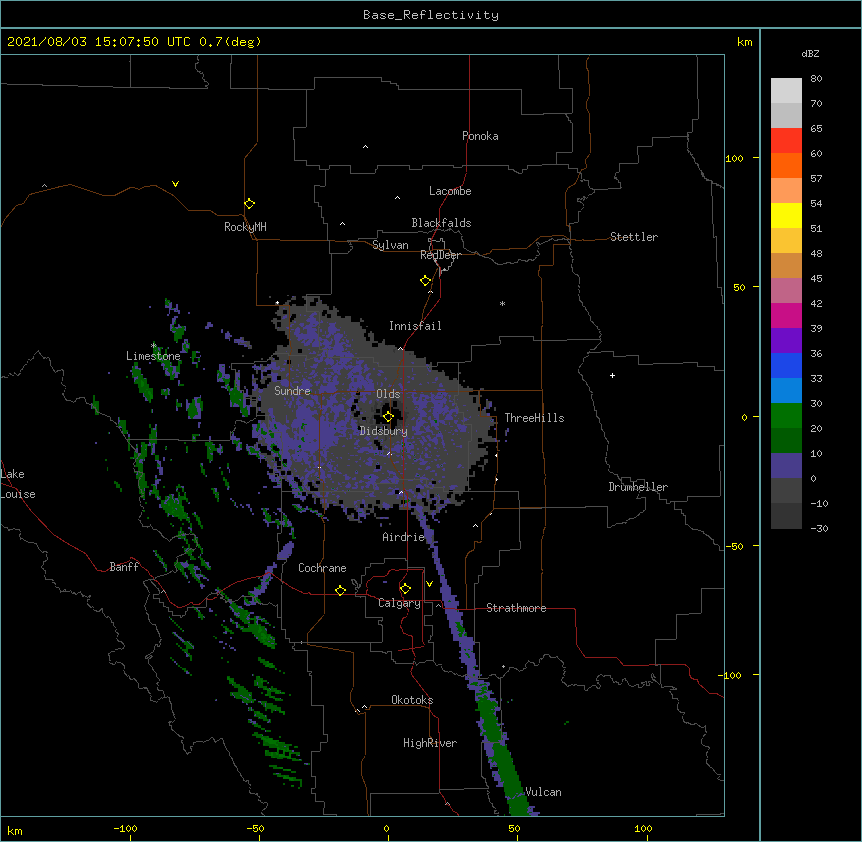
Task: Click the white asterisk marker east of Innisfail
Action: click(x=502, y=303)
